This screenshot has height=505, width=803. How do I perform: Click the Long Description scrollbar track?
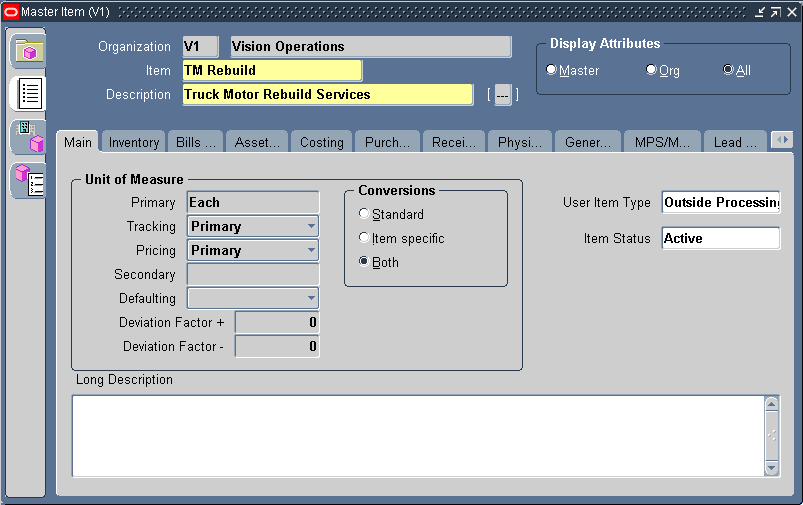[771, 436]
